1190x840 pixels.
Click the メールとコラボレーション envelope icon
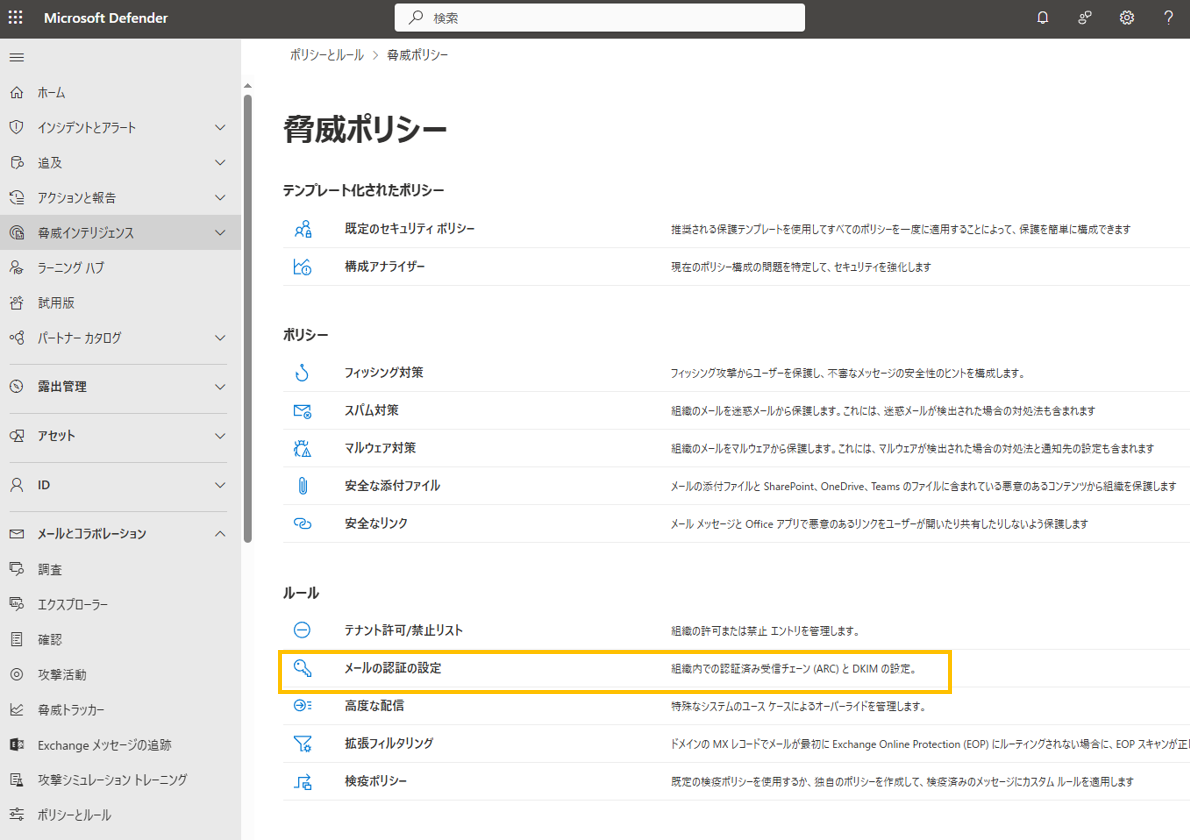tap(17, 534)
